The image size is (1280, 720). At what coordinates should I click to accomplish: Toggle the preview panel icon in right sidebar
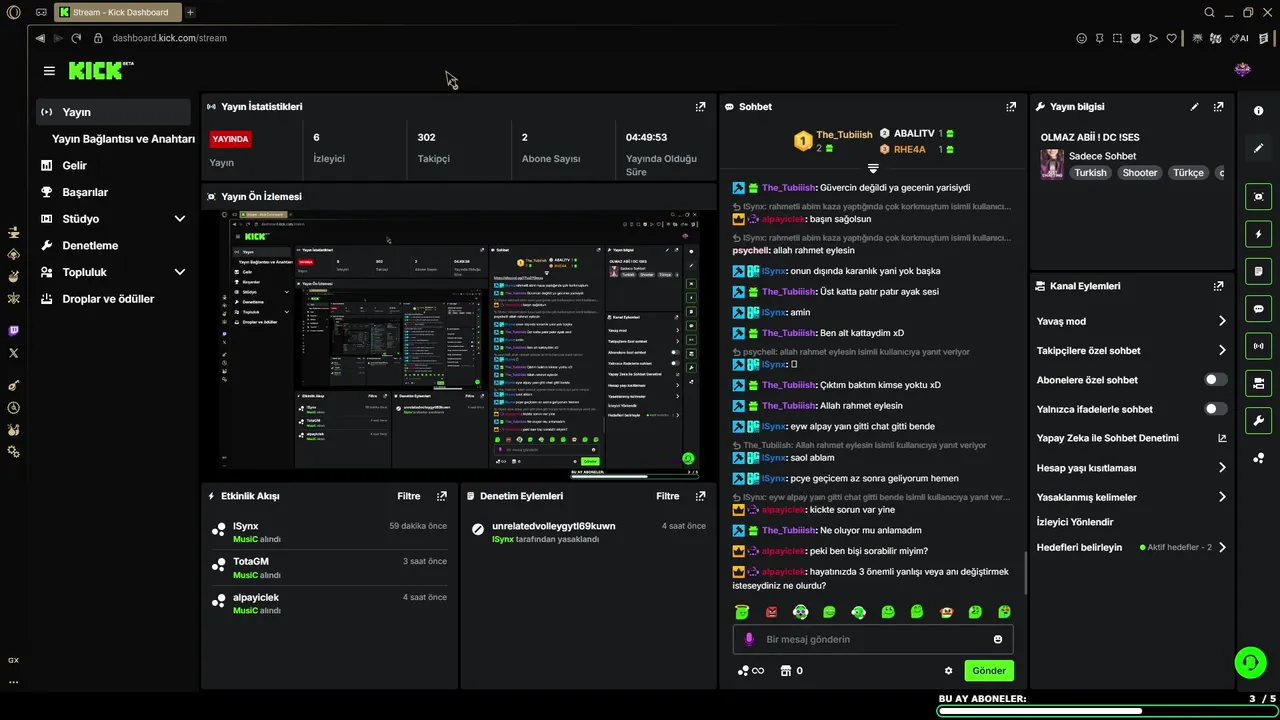point(1258,197)
